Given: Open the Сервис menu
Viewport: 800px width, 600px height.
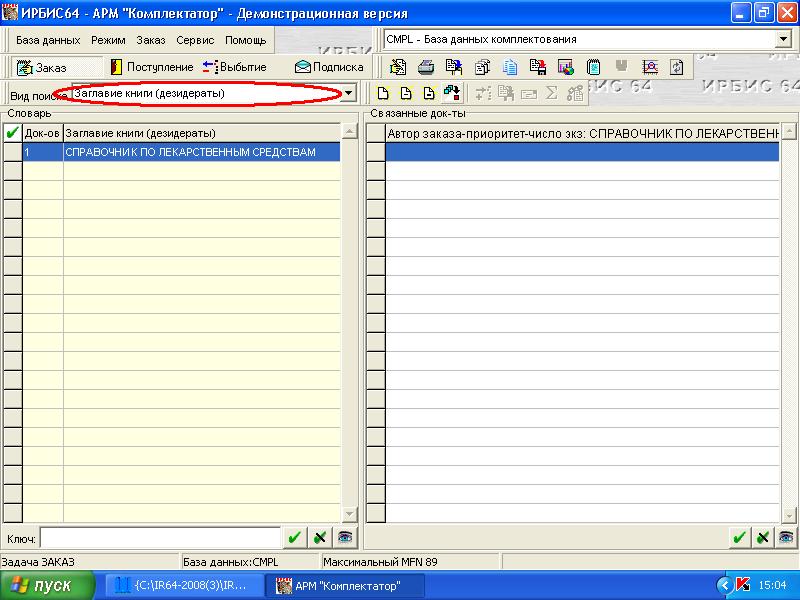Looking at the screenshot, I should pyautogui.click(x=195, y=40).
